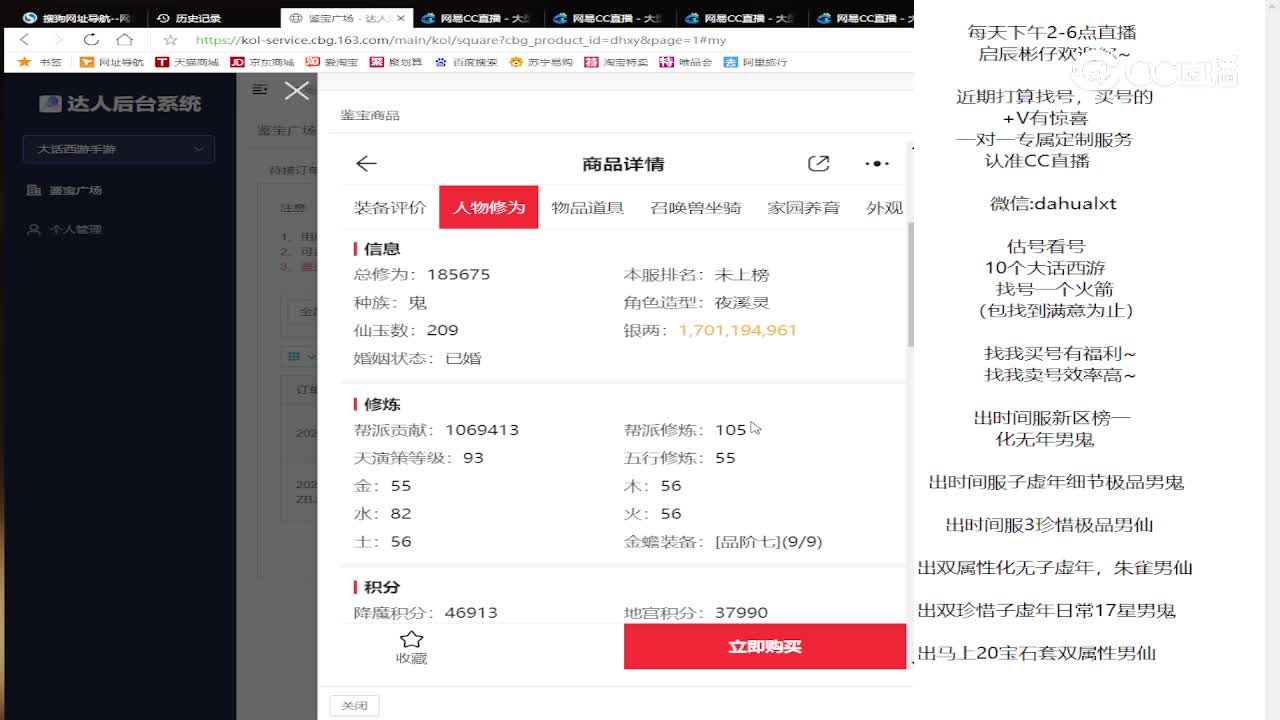
Task: Open the 家园养育 tab
Action: click(804, 207)
